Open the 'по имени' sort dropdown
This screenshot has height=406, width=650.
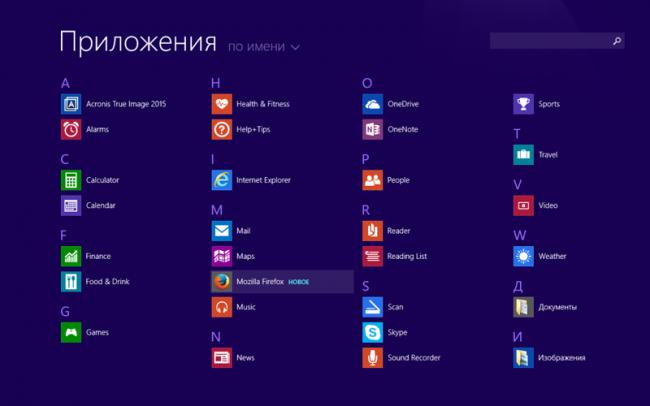264,46
